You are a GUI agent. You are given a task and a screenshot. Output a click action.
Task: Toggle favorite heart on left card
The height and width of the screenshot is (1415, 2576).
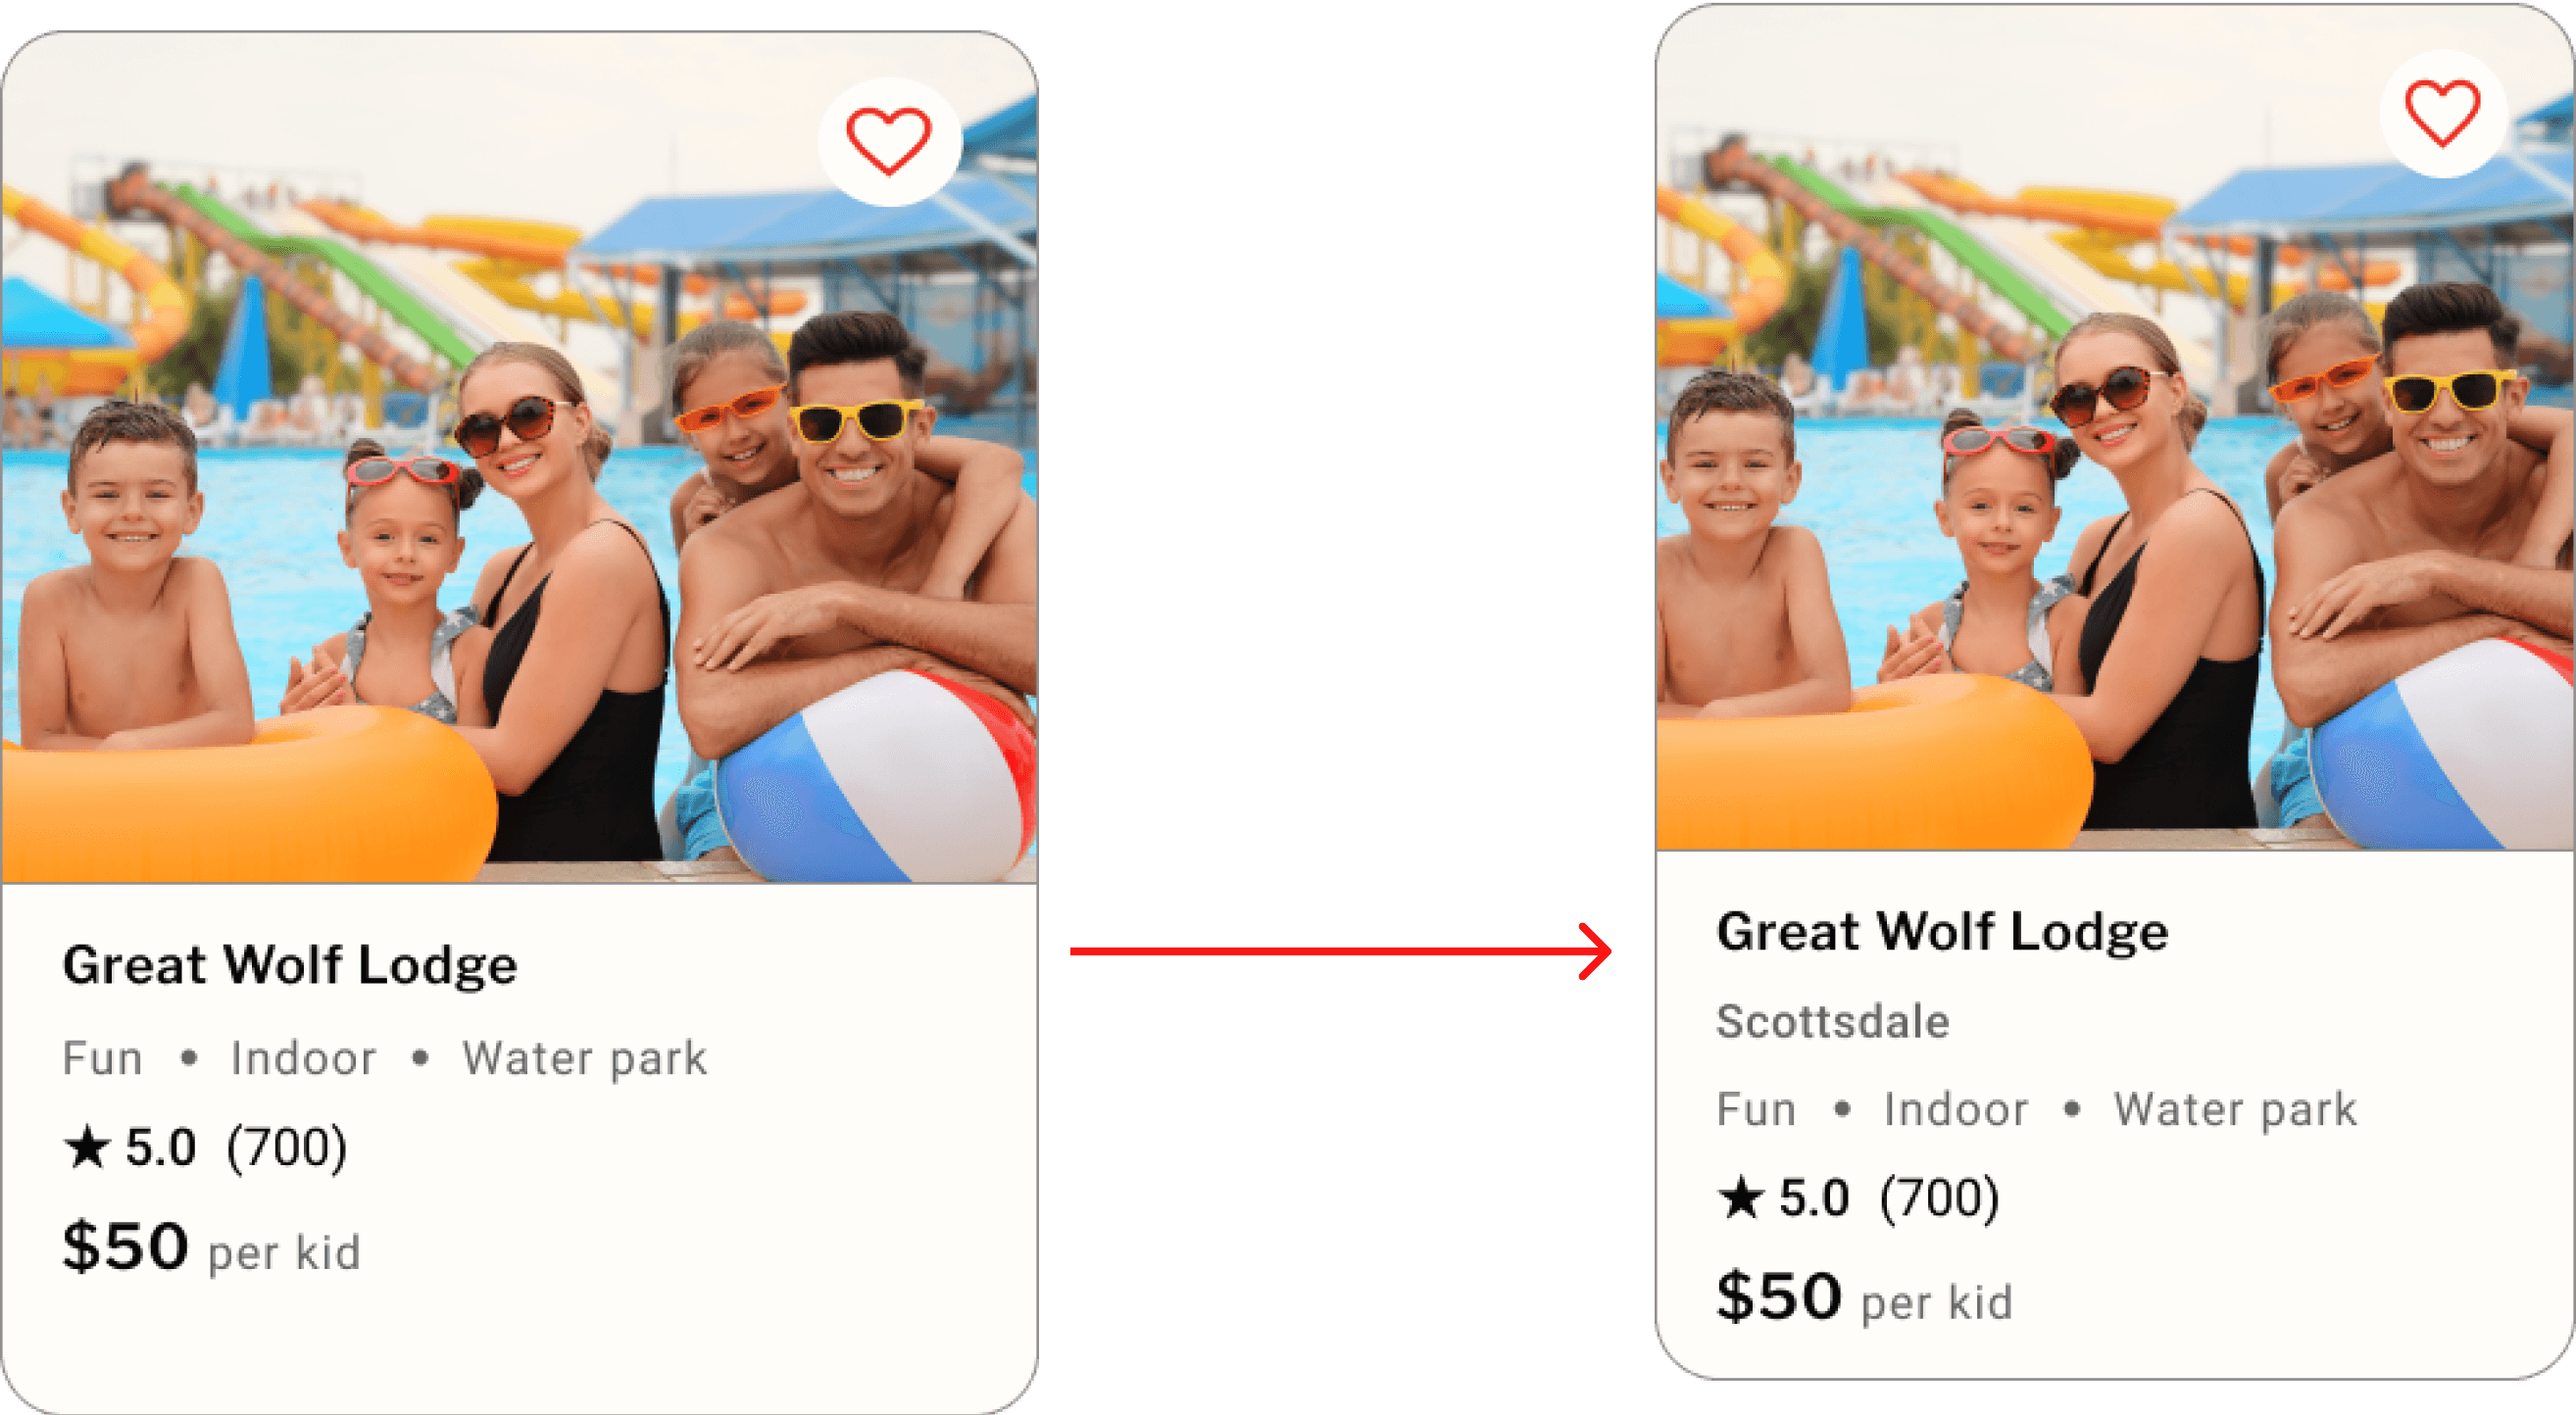click(x=889, y=141)
